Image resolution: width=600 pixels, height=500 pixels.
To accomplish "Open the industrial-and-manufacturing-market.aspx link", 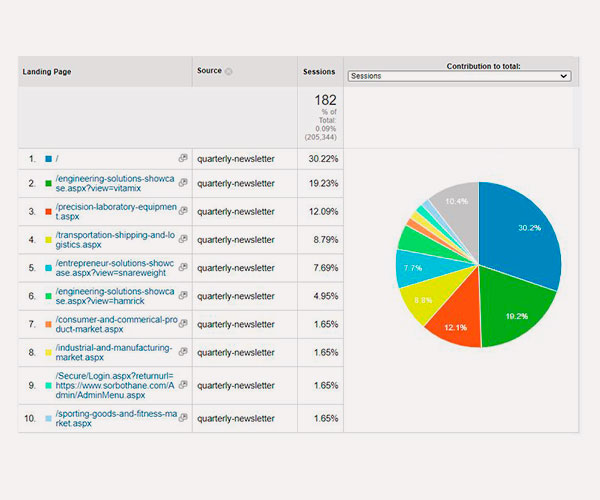I will pos(114,352).
